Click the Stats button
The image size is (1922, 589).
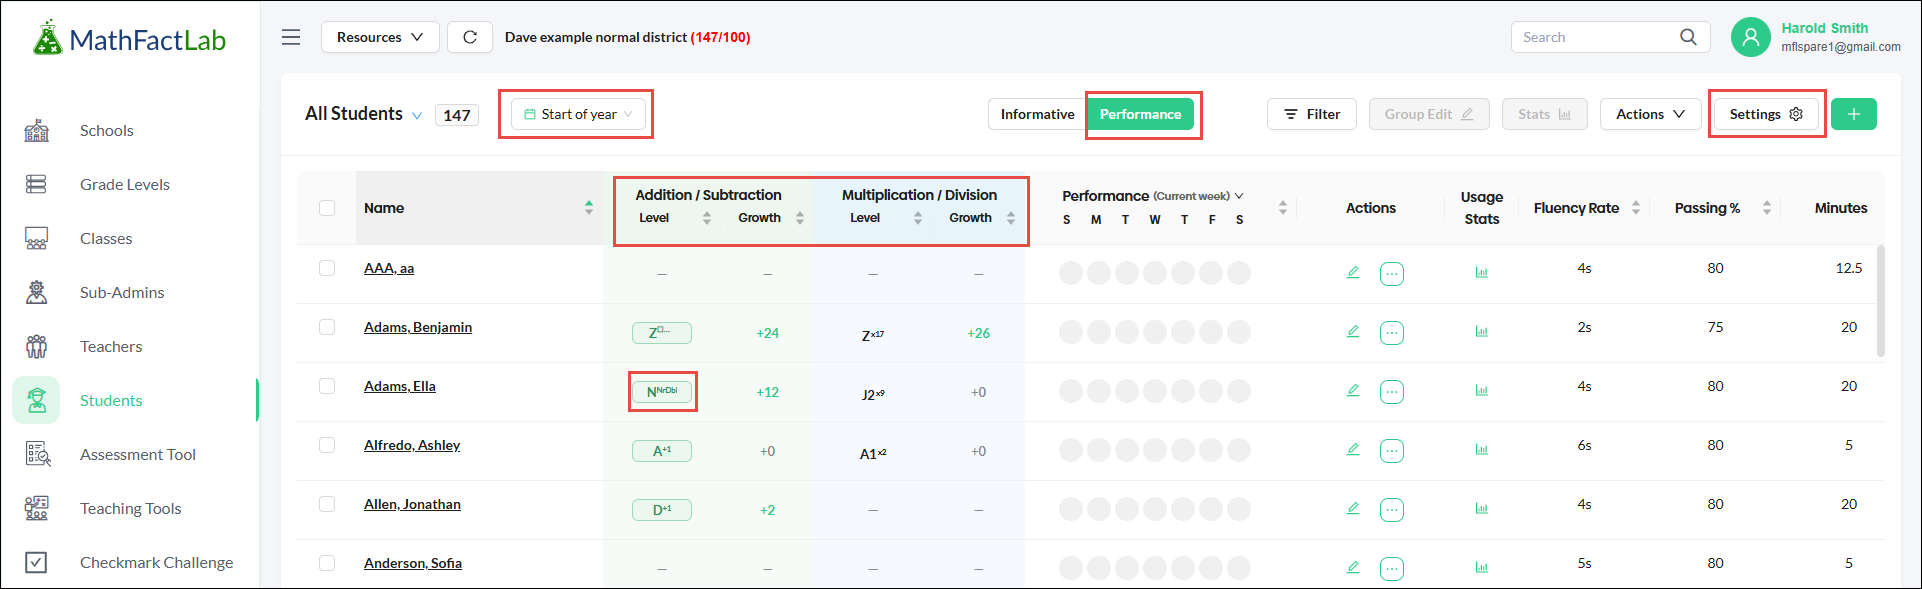1544,114
